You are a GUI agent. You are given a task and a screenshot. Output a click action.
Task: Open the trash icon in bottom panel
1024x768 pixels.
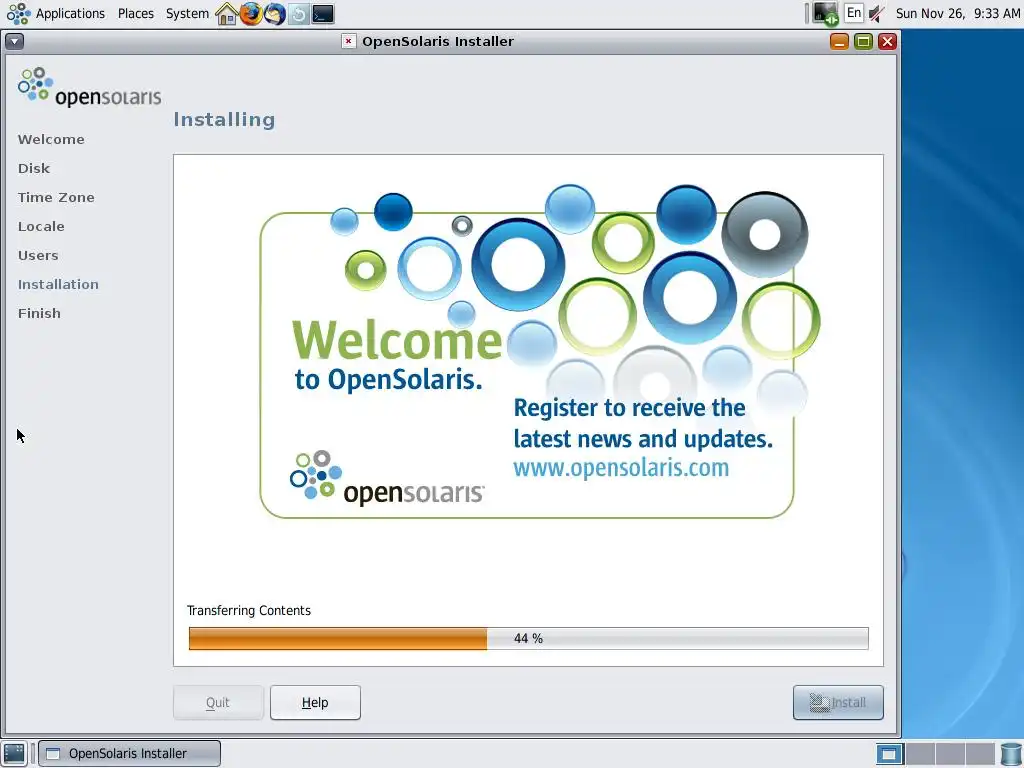(1011, 754)
